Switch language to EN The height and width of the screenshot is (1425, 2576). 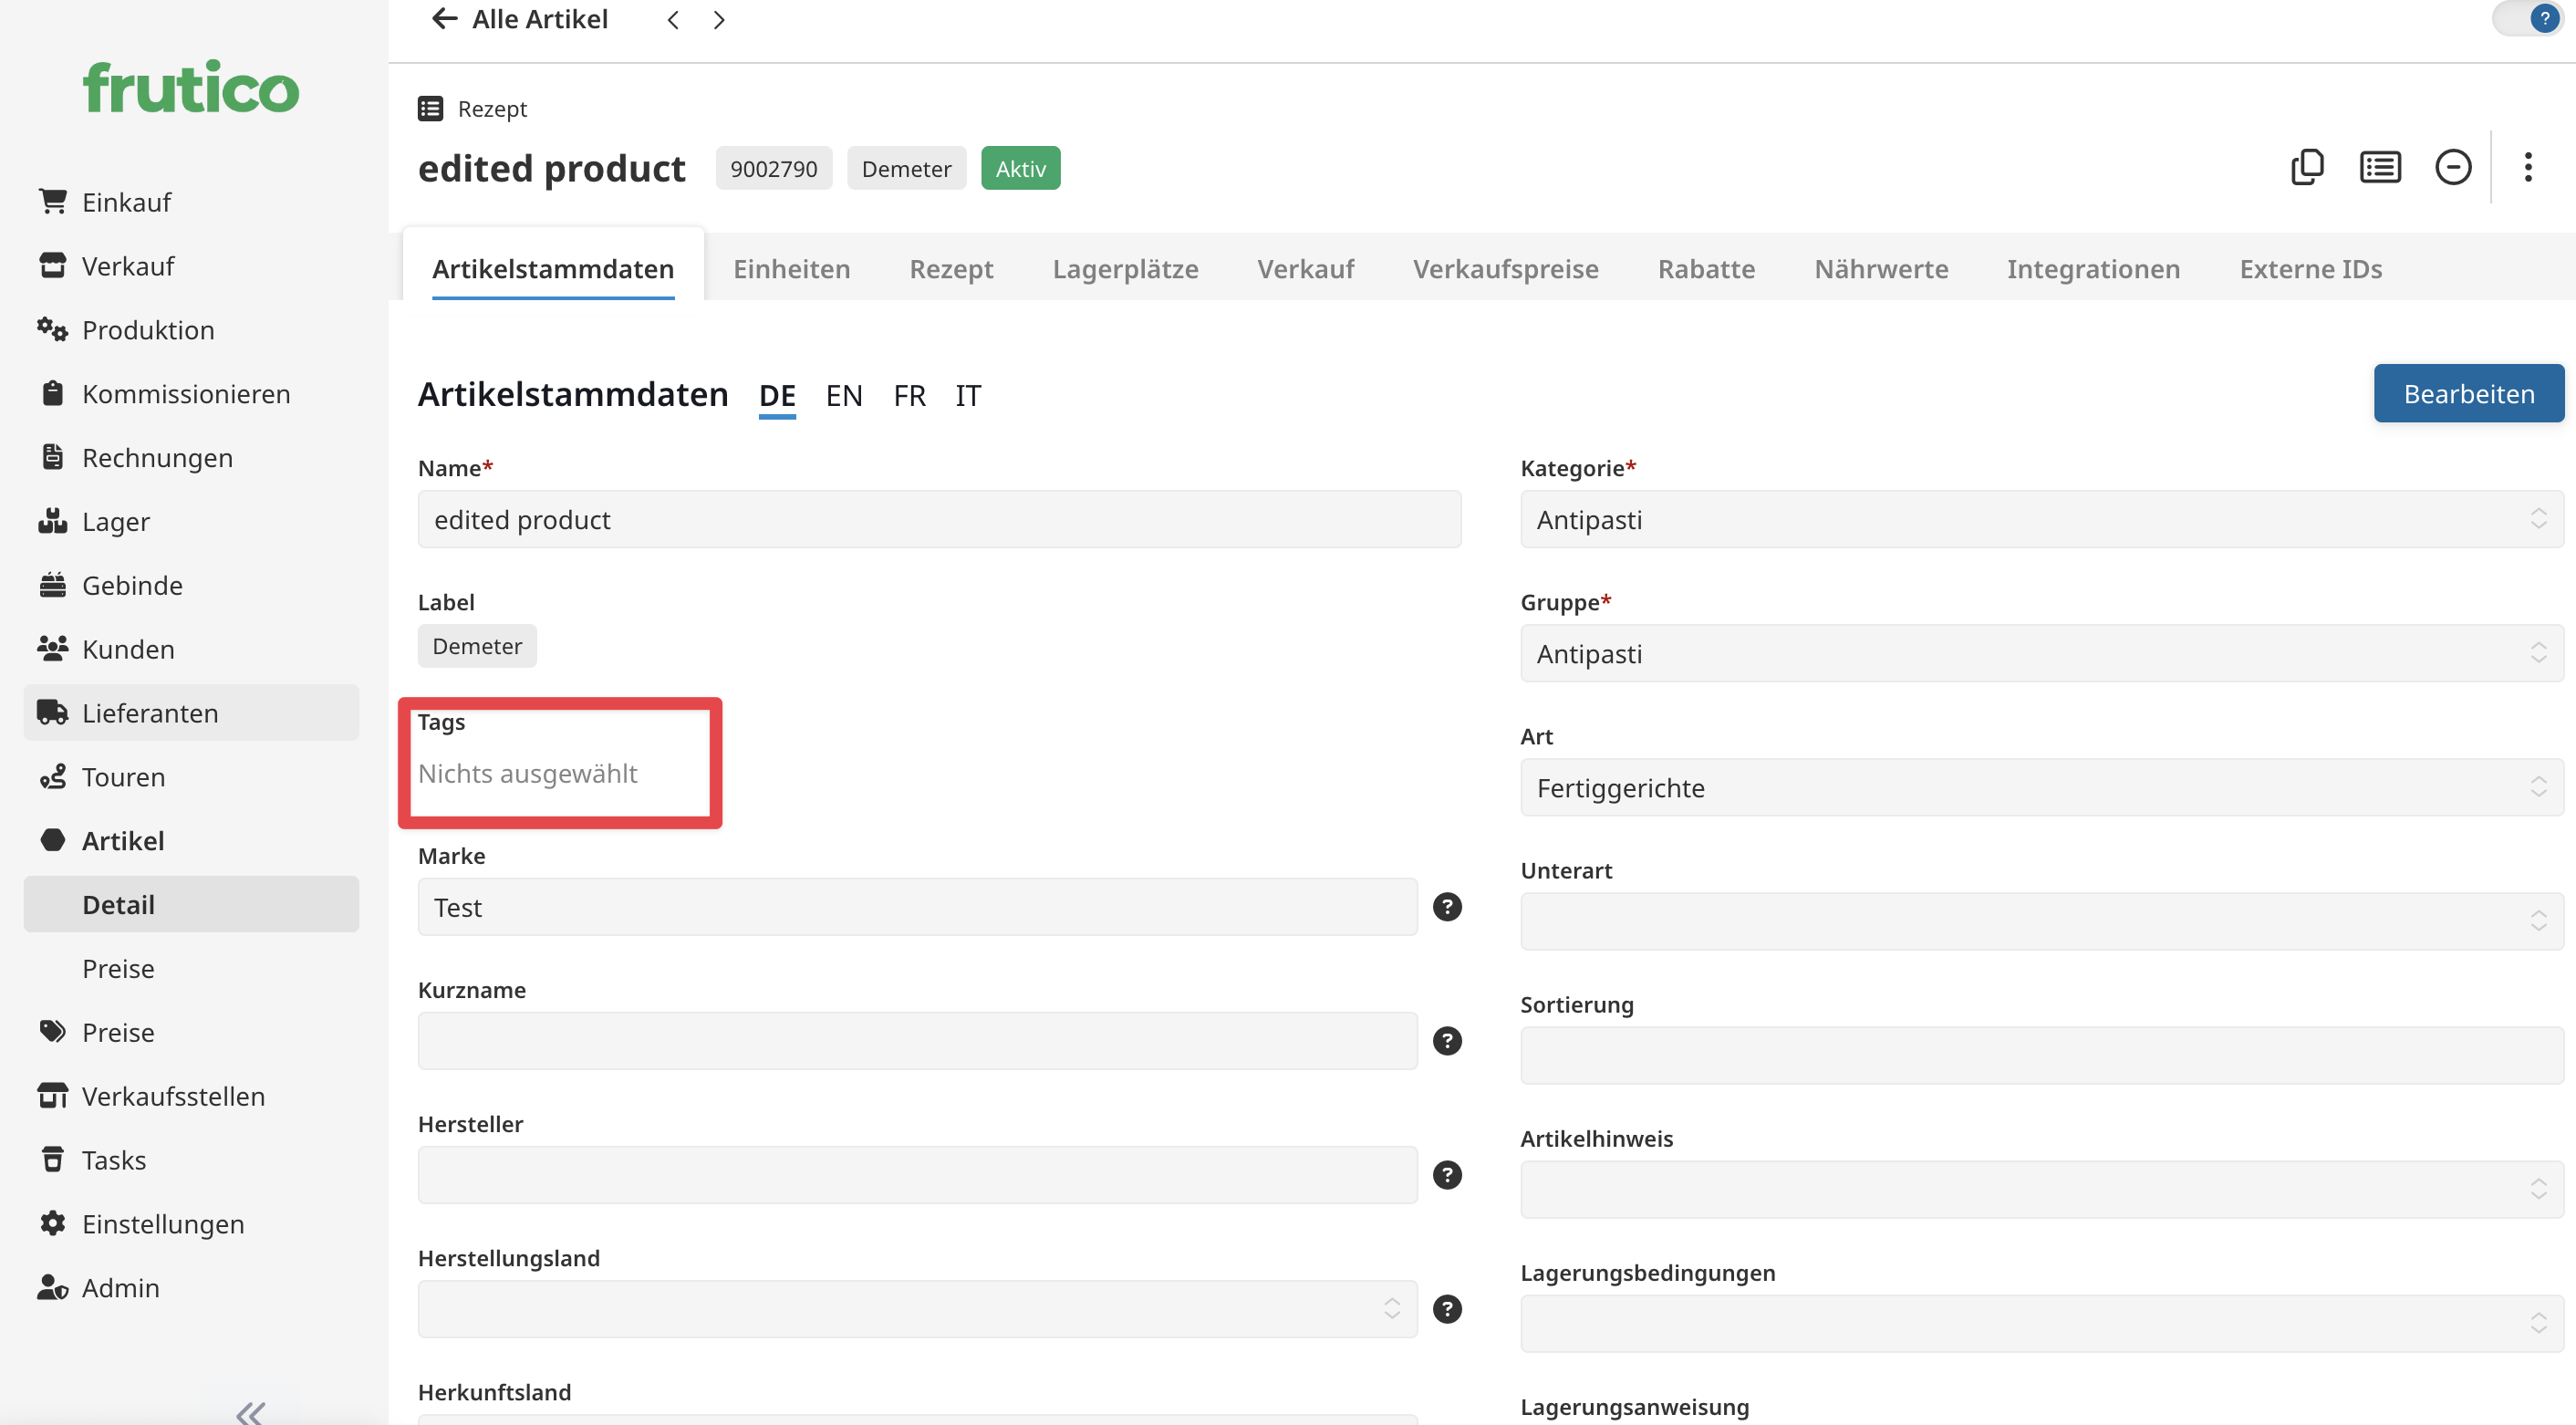tap(843, 396)
